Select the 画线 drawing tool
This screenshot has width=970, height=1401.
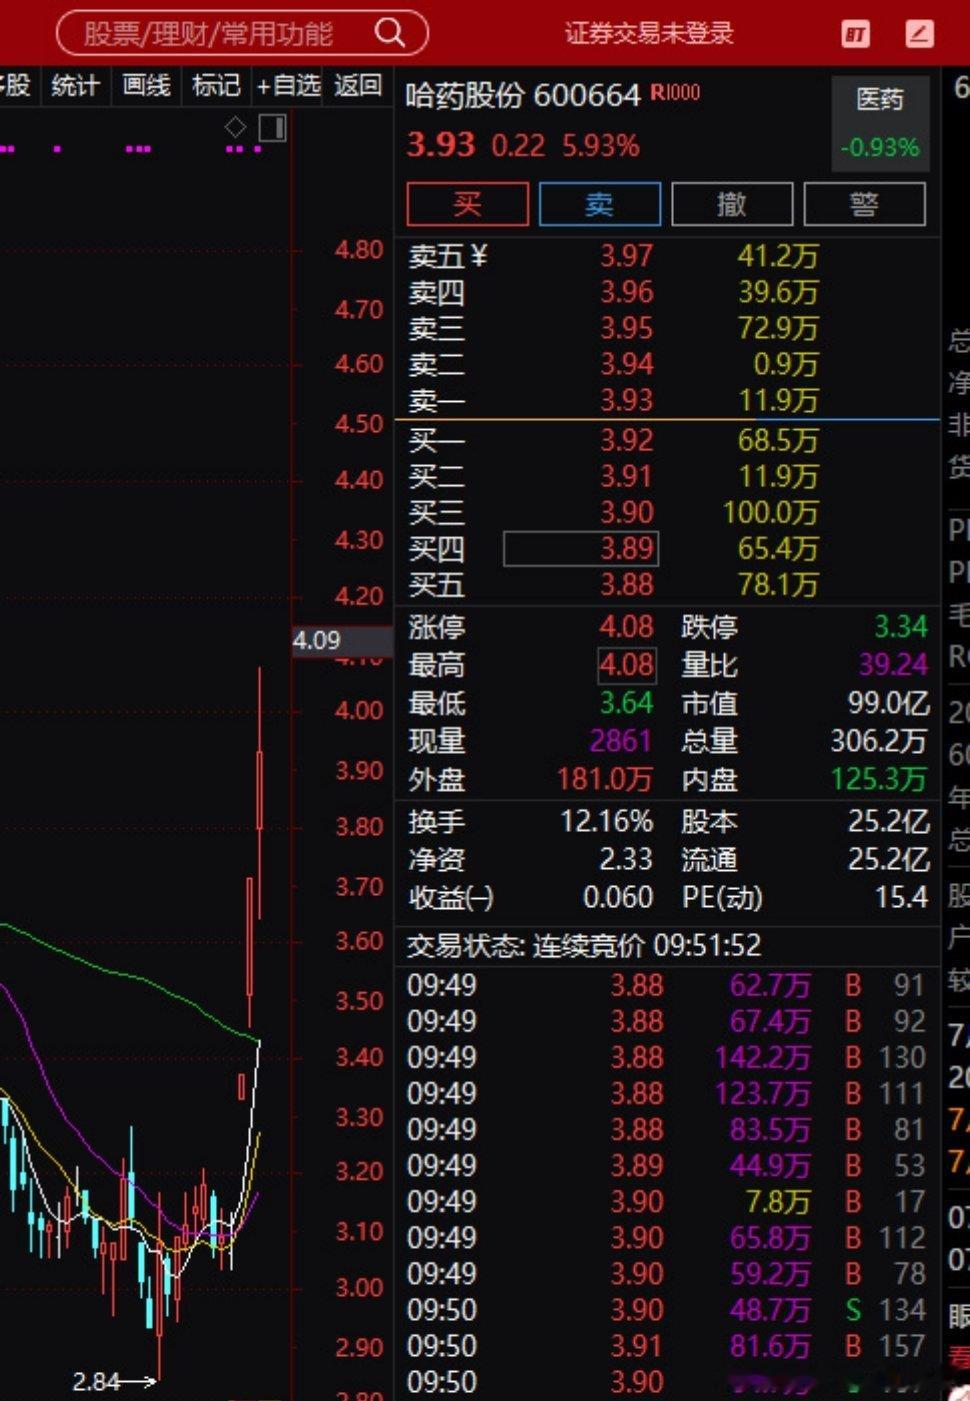click(x=146, y=86)
